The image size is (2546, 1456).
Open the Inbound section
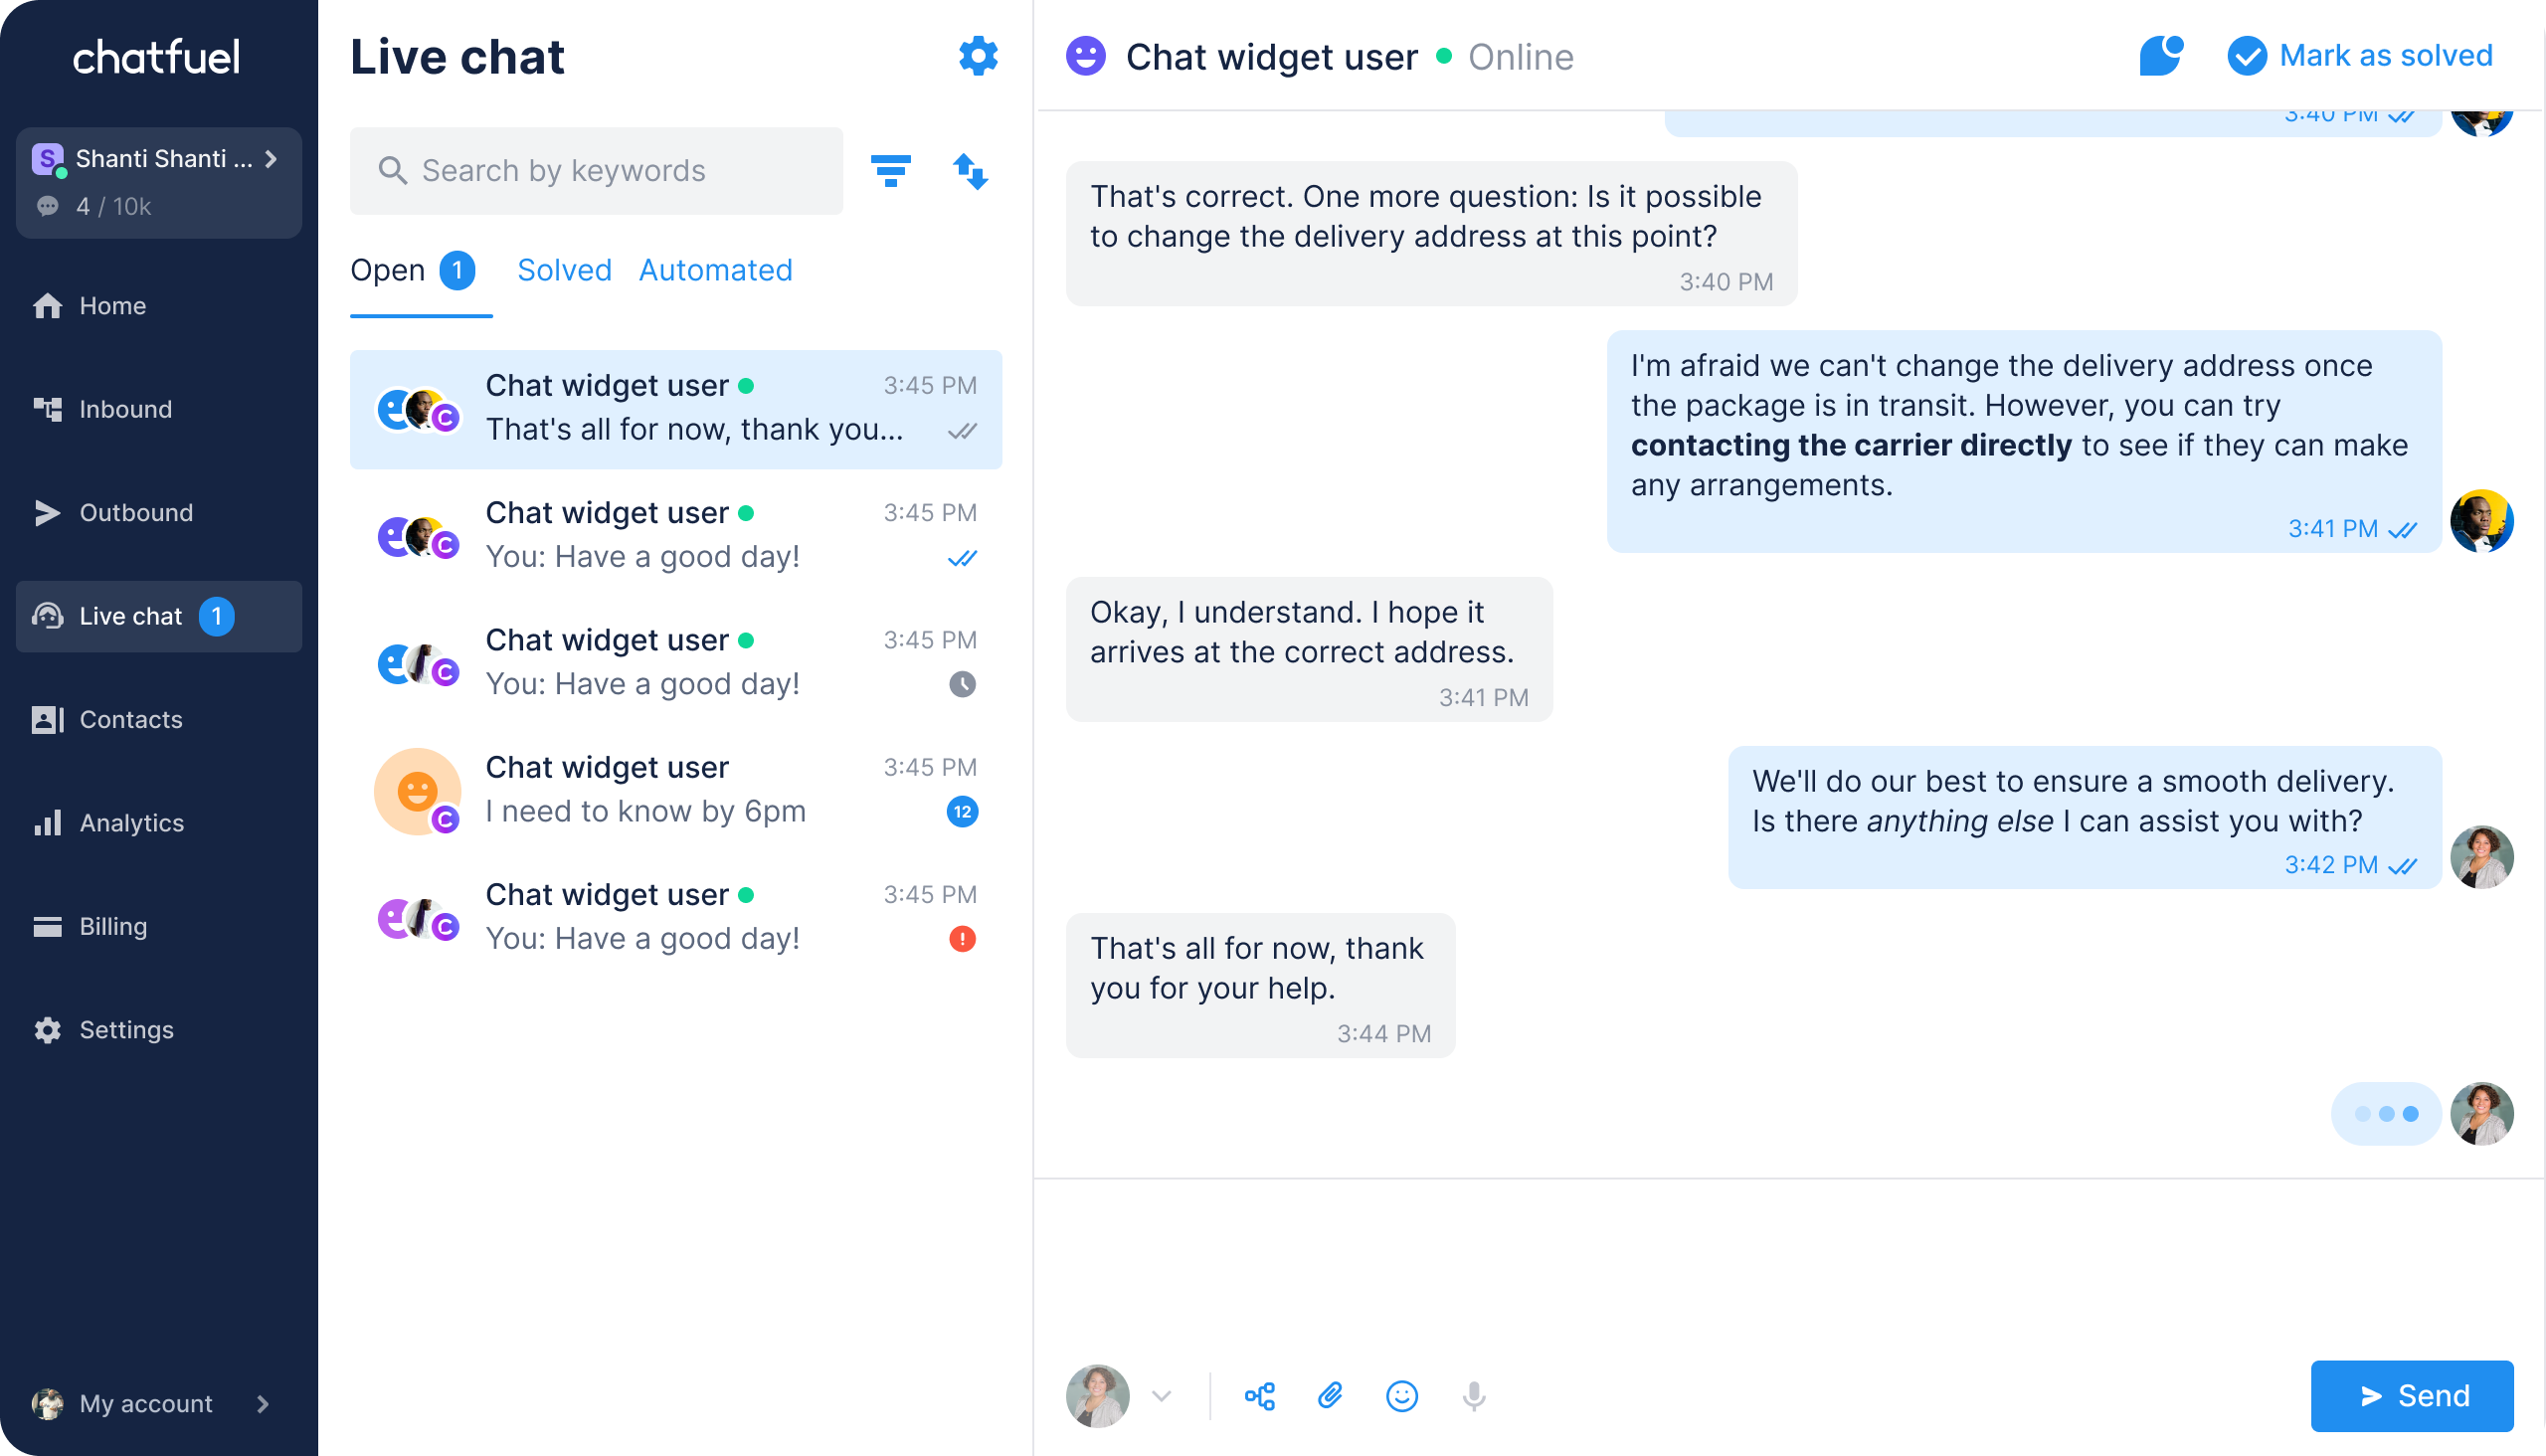click(x=125, y=409)
